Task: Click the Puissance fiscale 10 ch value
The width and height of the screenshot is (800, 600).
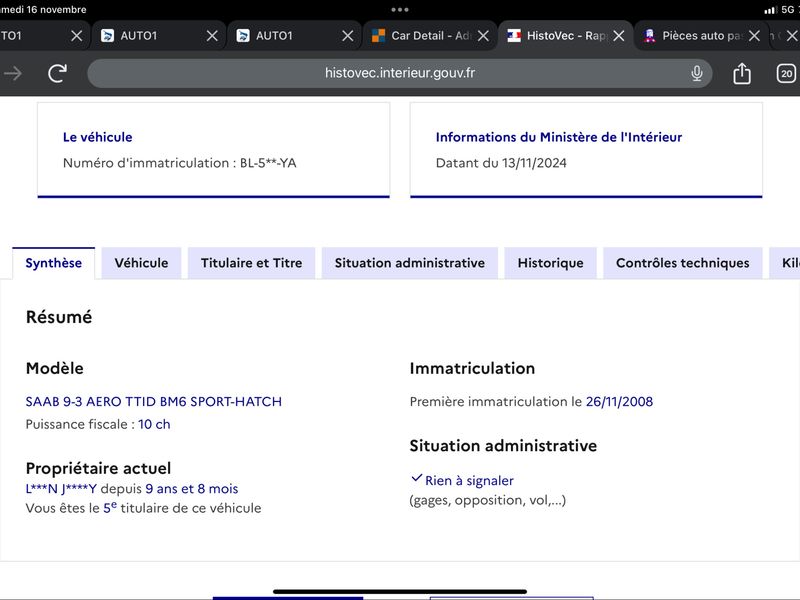Action: (154, 424)
